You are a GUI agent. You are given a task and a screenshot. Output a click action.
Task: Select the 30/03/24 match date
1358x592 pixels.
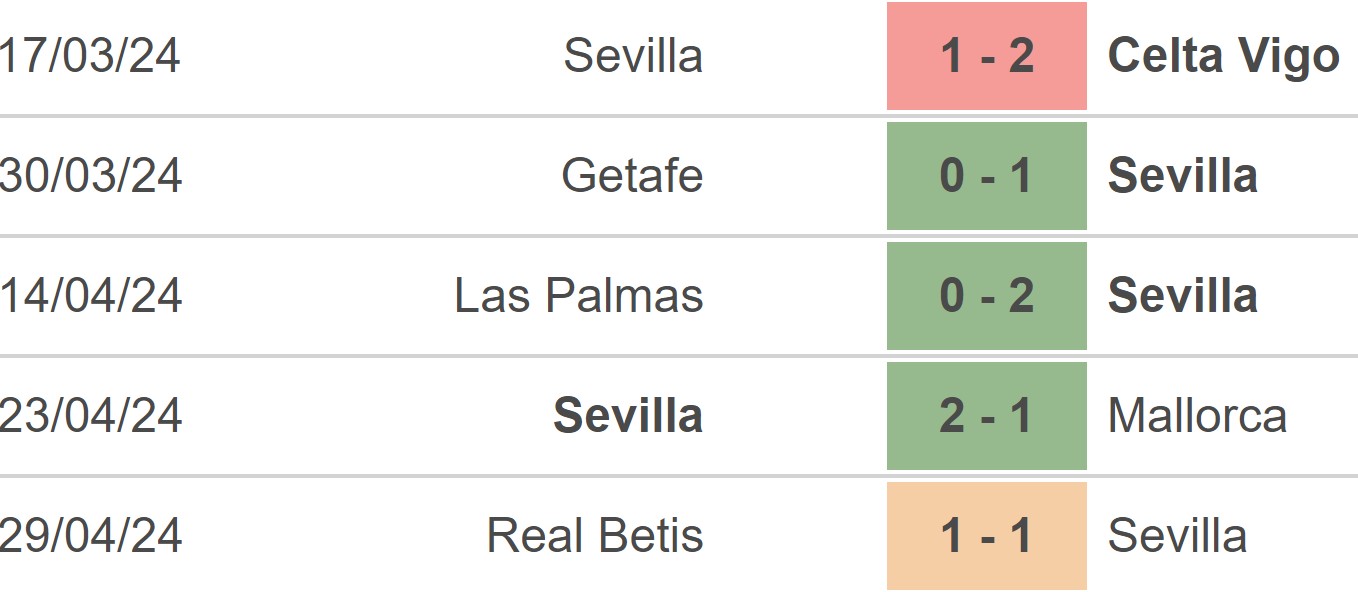pyautogui.click(x=90, y=176)
